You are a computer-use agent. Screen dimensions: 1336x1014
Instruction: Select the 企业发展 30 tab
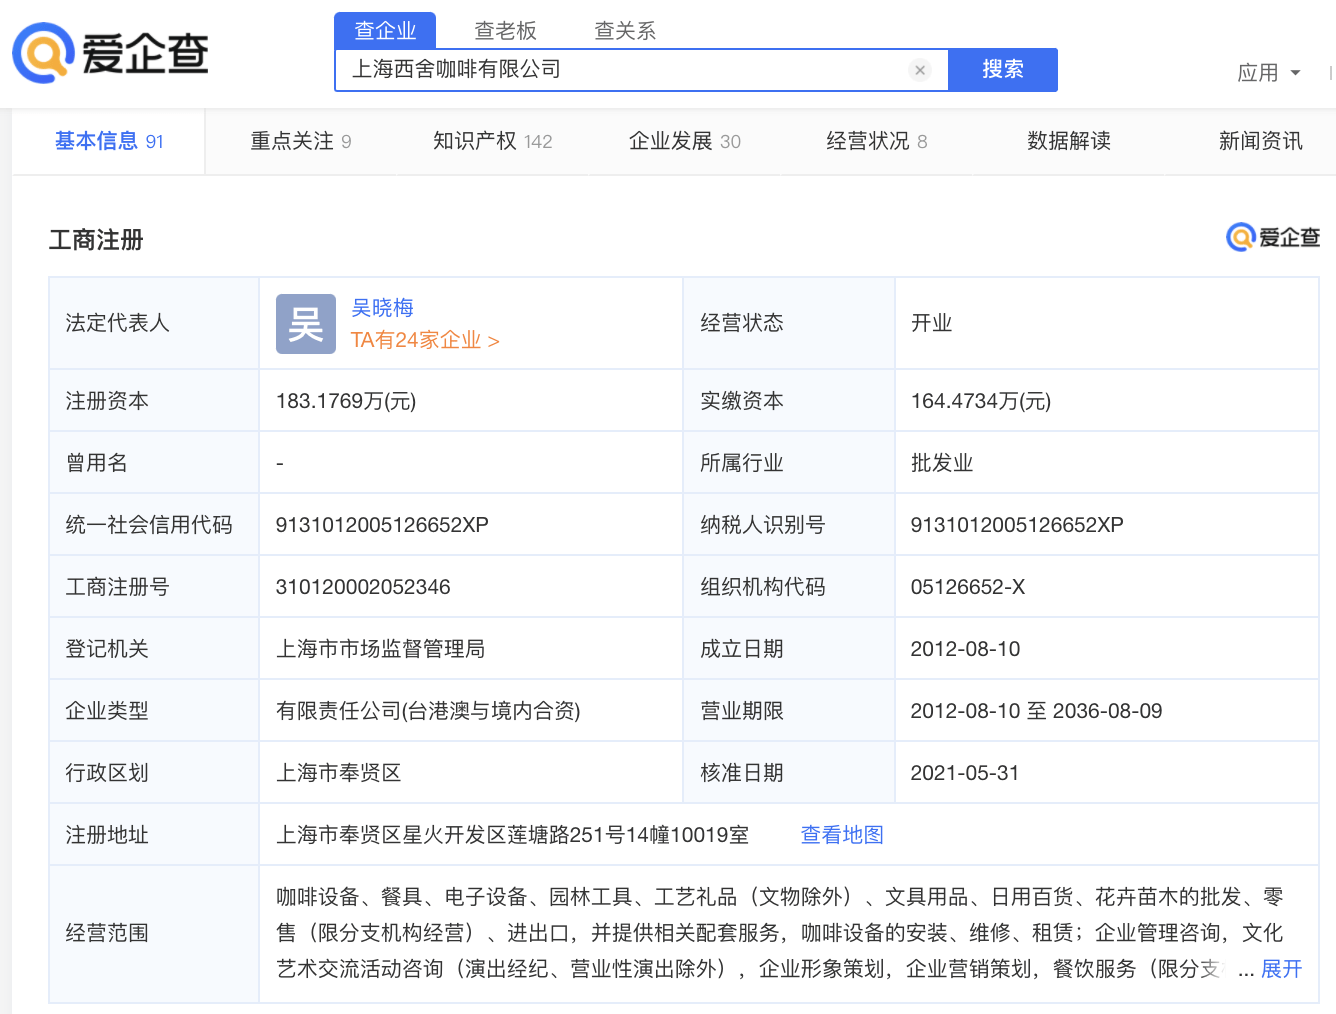click(685, 141)
